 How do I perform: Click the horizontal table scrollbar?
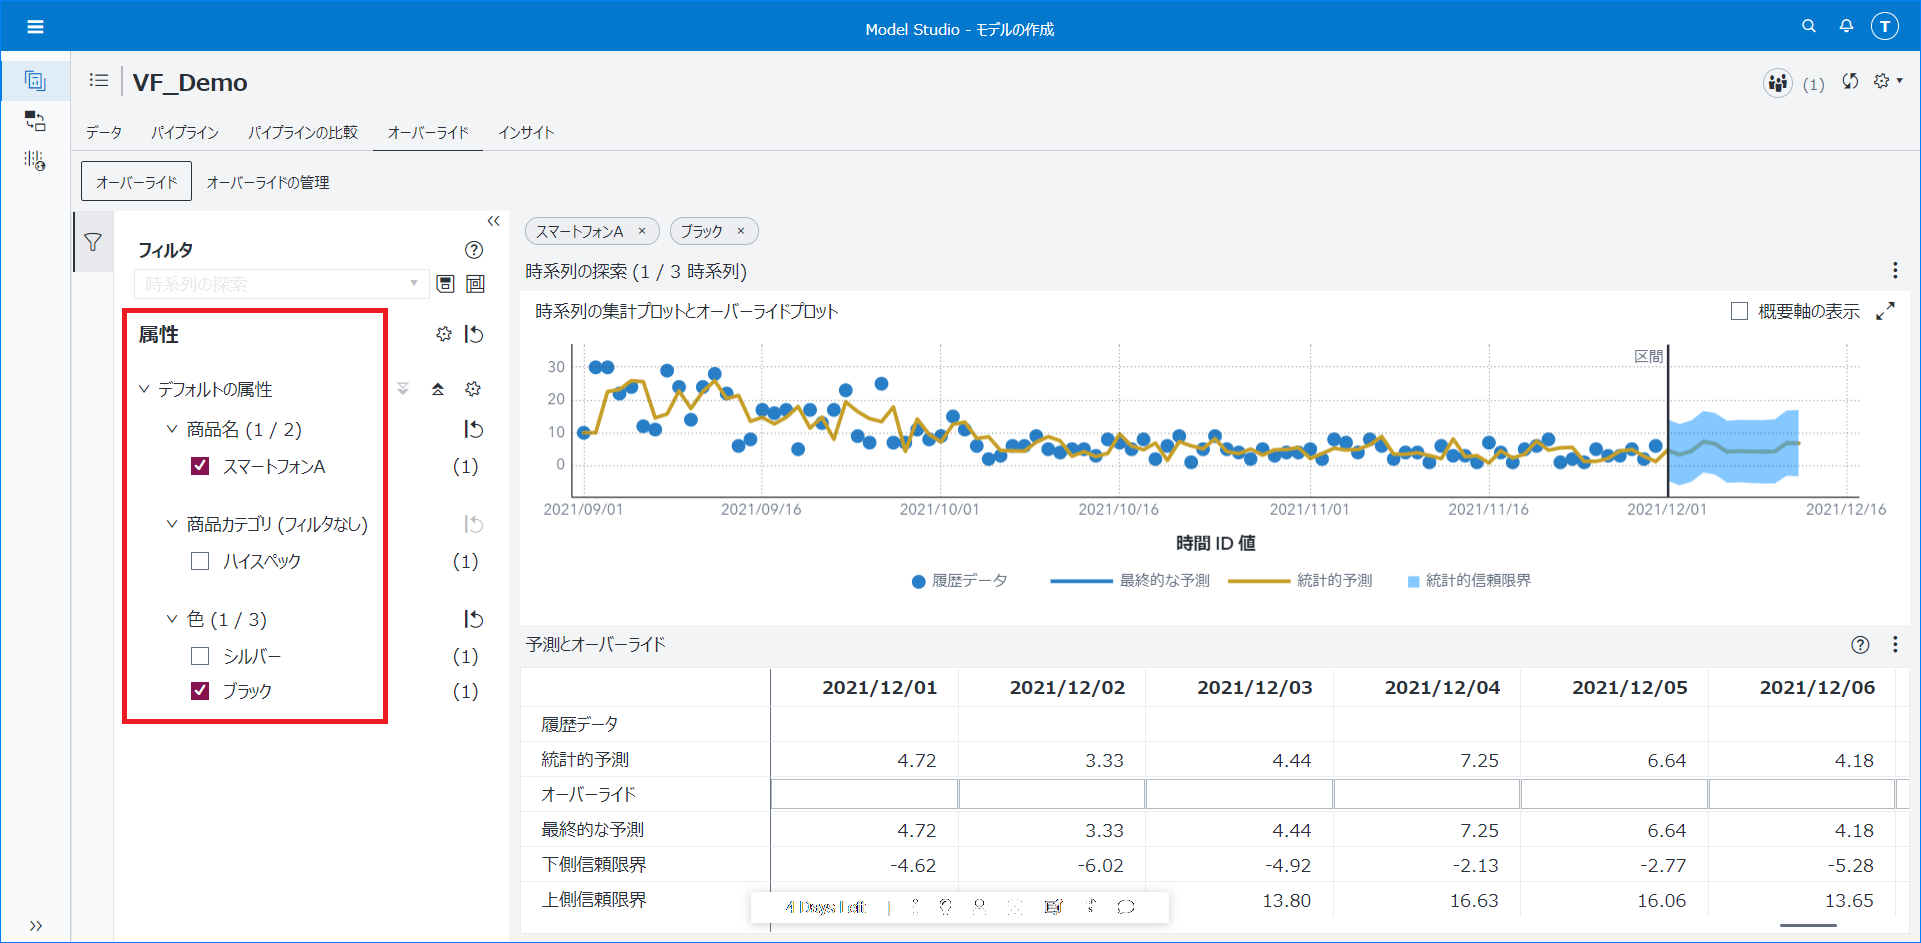coord(1808,926)
